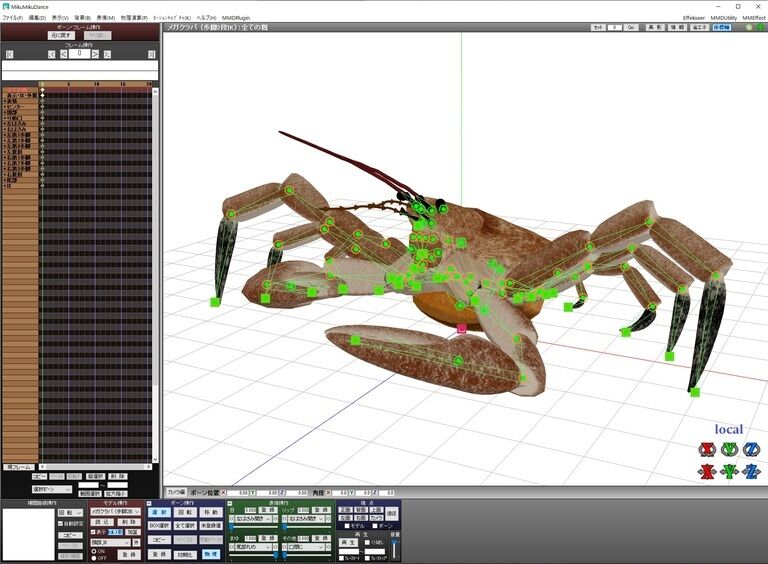Click the local coordinate mode label
The height and width of the screenshot is (564, 768).
pyautogui.click(x=729, y=429)
